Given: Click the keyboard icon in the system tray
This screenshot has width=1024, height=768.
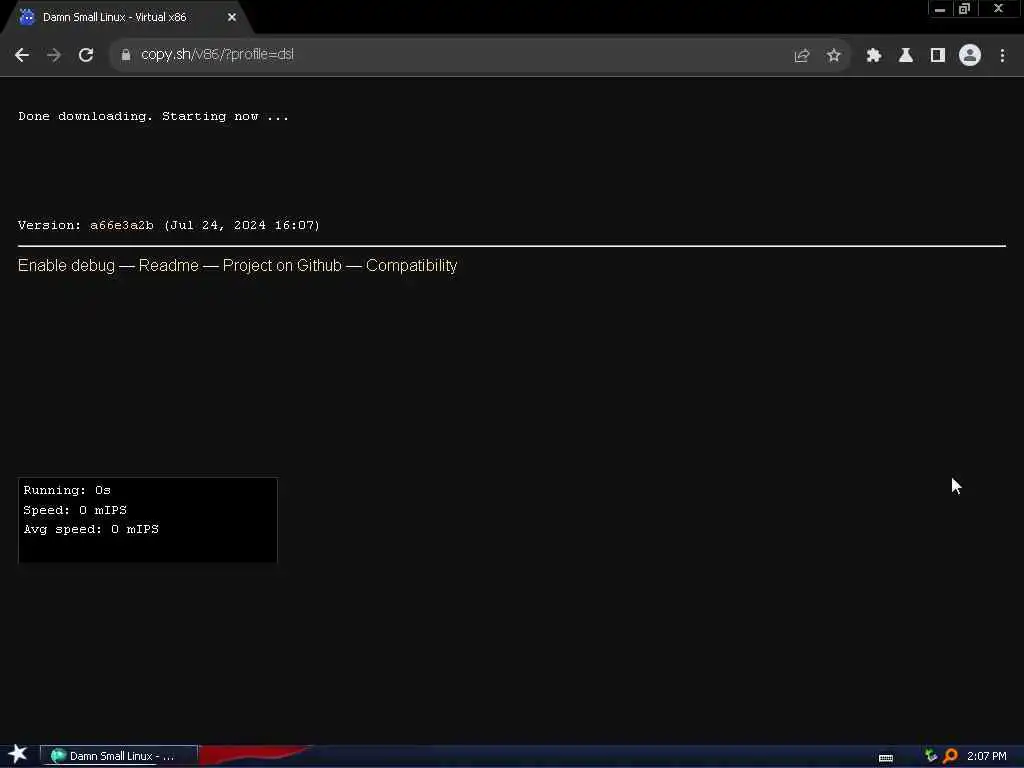Looking at the screenshot, I should tap(886, 758).
